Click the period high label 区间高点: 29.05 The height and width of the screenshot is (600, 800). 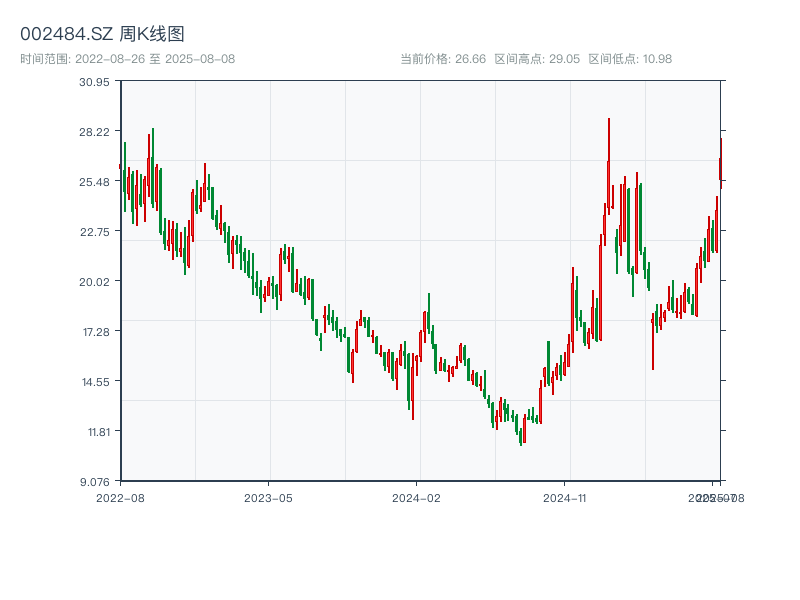coord(537,59)
